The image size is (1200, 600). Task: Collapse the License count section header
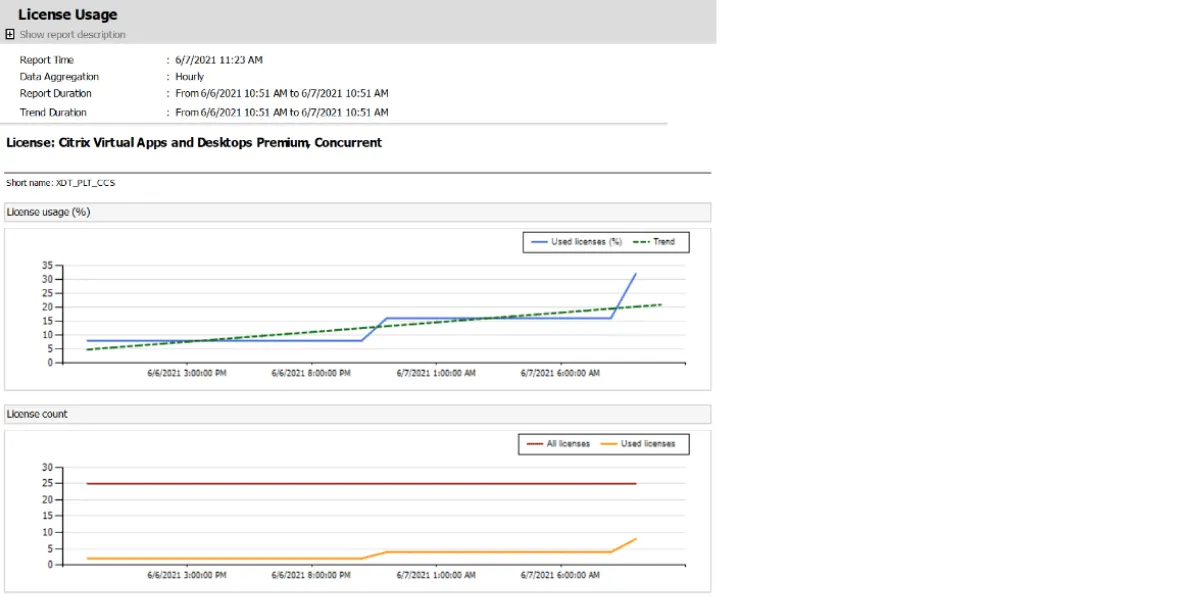coord(36,414)
